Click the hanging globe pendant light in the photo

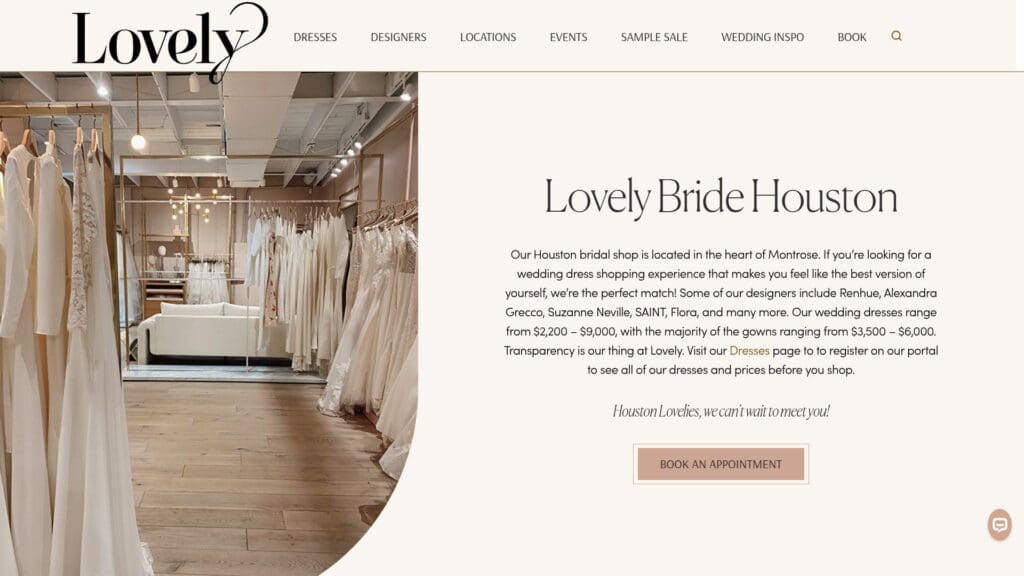click(x=138, y=142)
